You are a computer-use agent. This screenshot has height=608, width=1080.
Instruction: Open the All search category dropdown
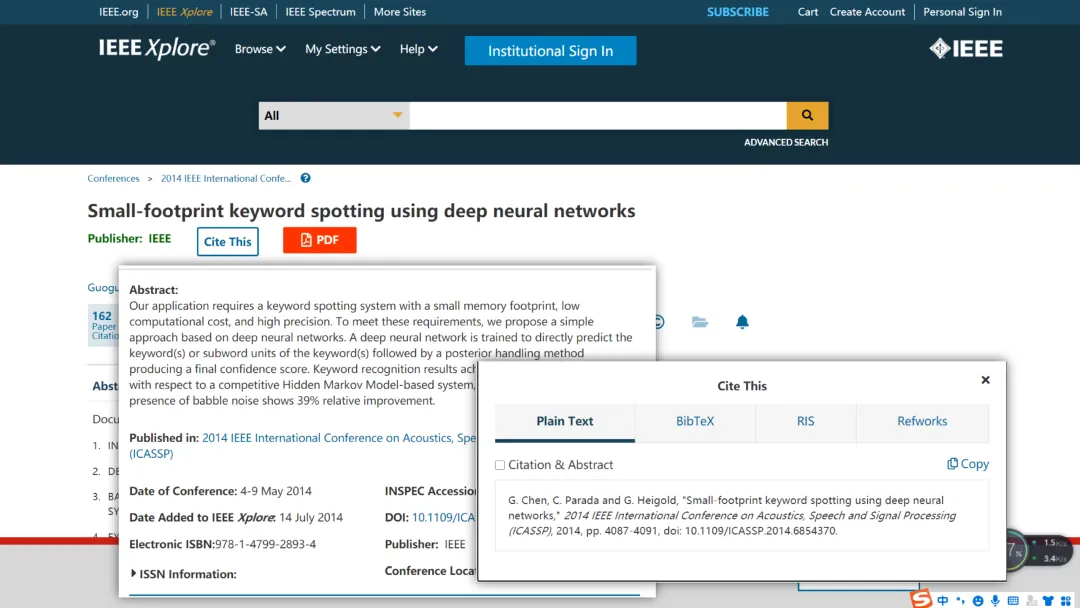[x=334, y=116]
